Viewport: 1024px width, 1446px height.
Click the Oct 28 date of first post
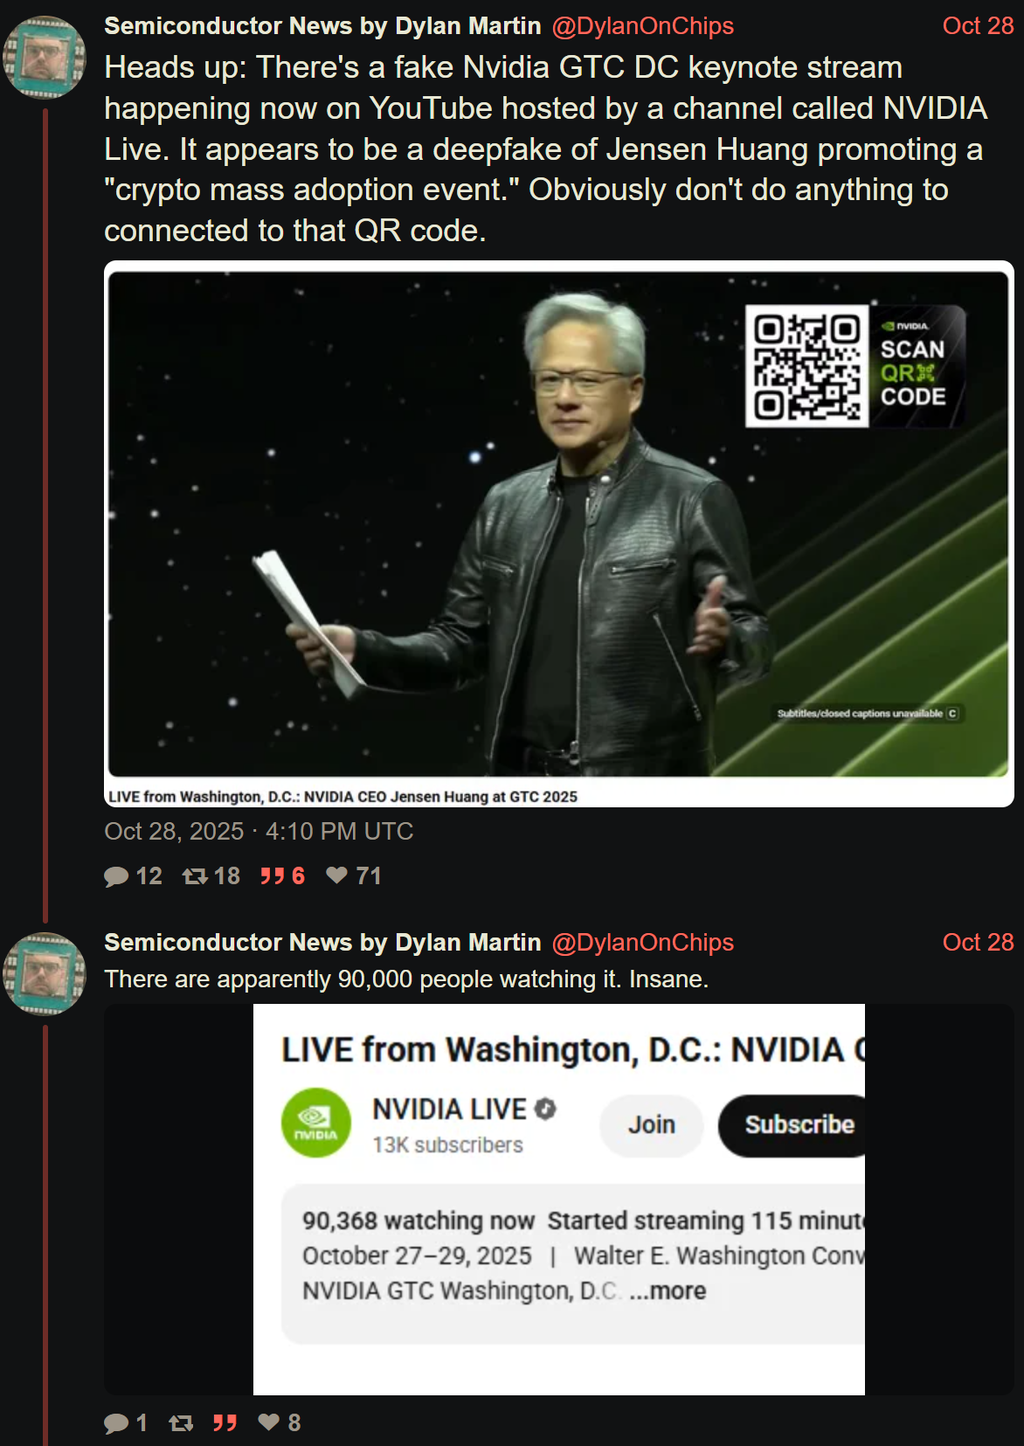(x=978, y=26)
